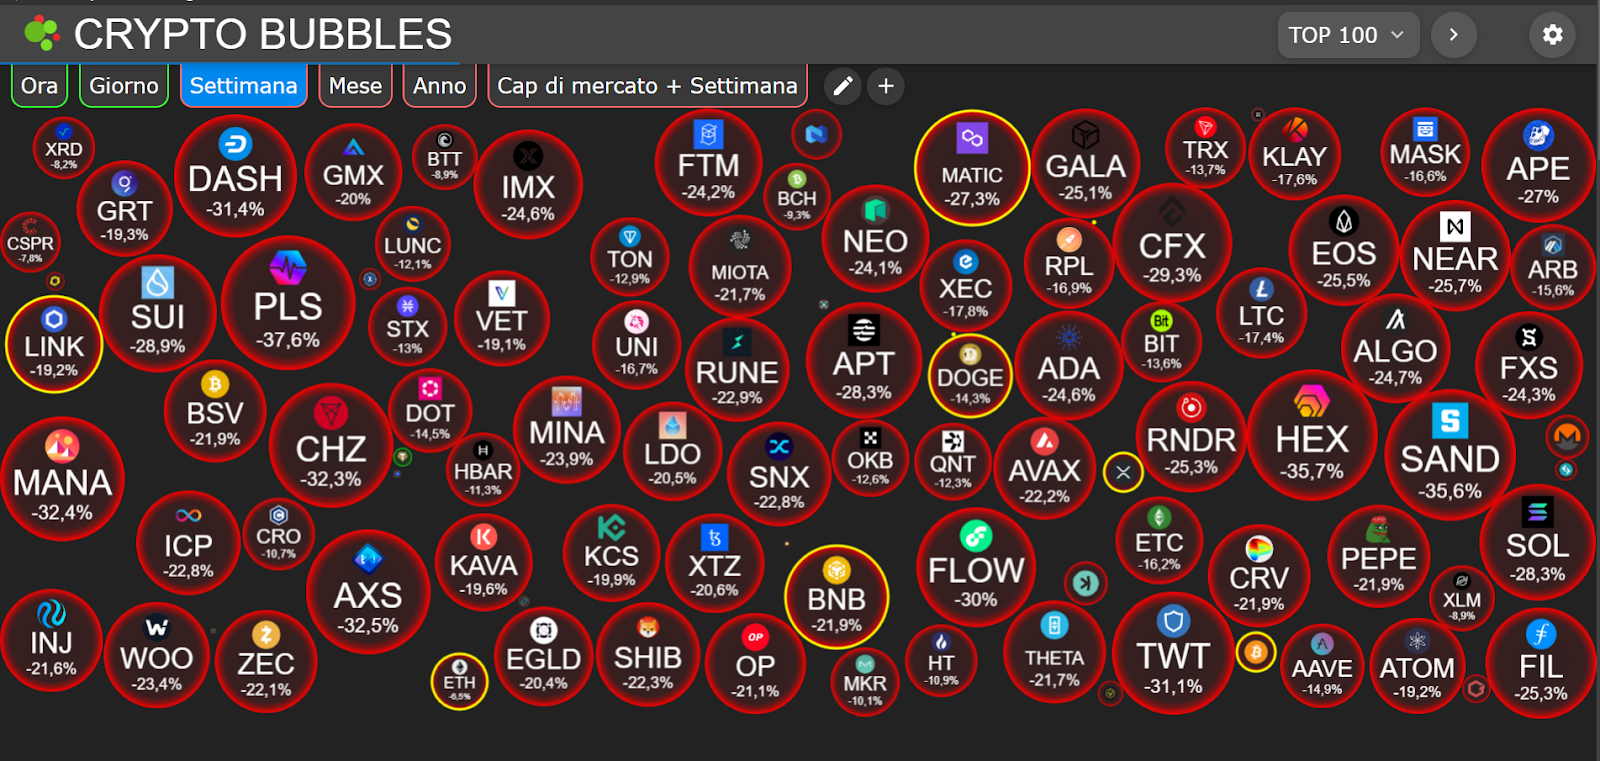Select the GMX bubble

353,172
